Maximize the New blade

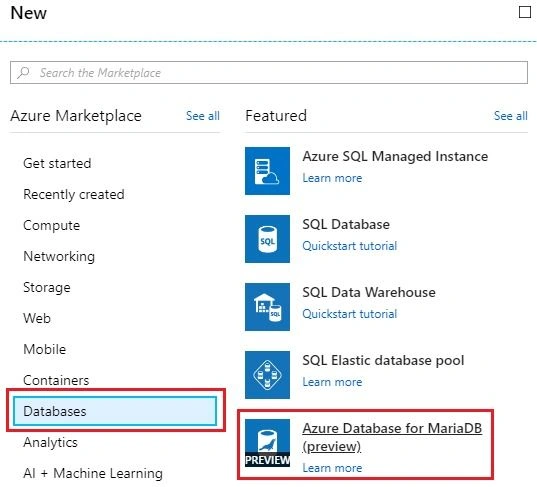(x=525, y=12)
